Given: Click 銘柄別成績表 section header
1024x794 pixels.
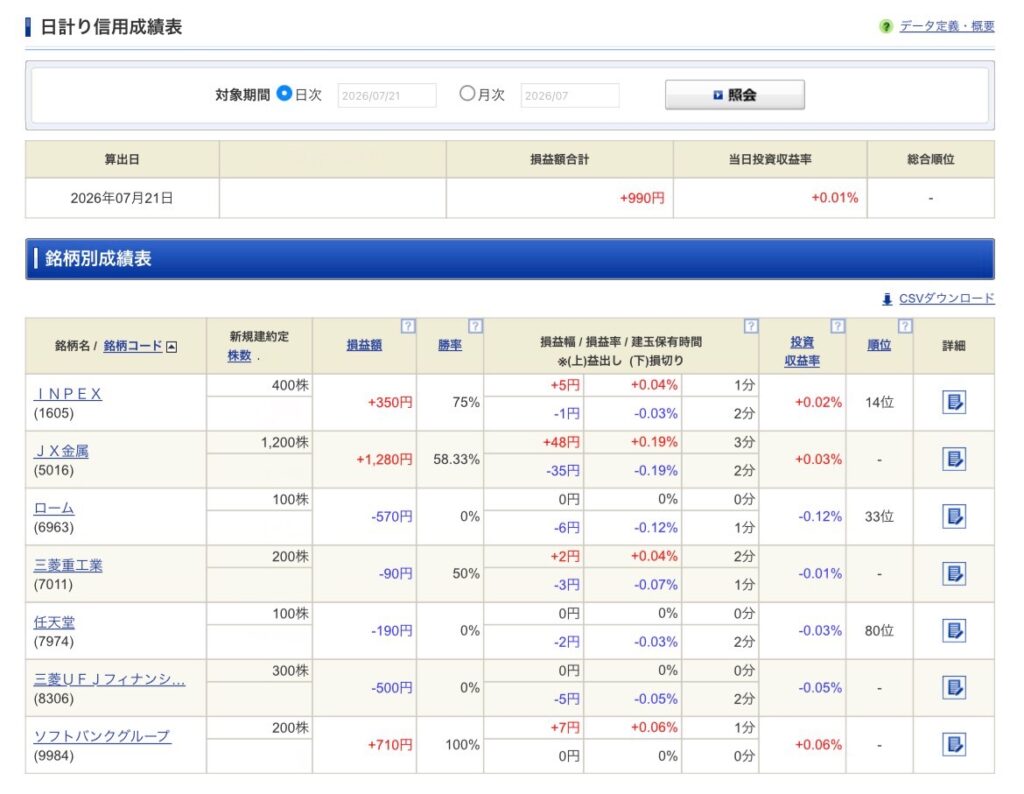Looking at the screenshot, I should (x=509, y=259).
